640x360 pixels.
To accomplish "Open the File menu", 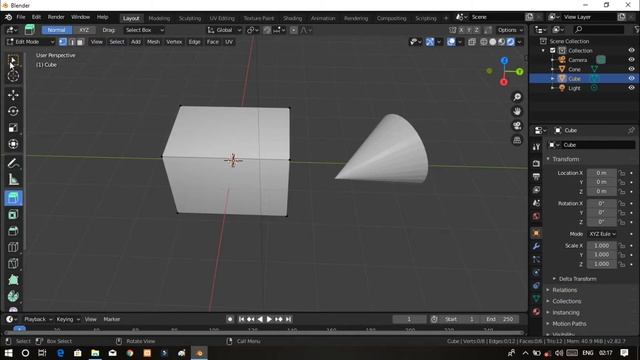I will [x=21, y=17].
